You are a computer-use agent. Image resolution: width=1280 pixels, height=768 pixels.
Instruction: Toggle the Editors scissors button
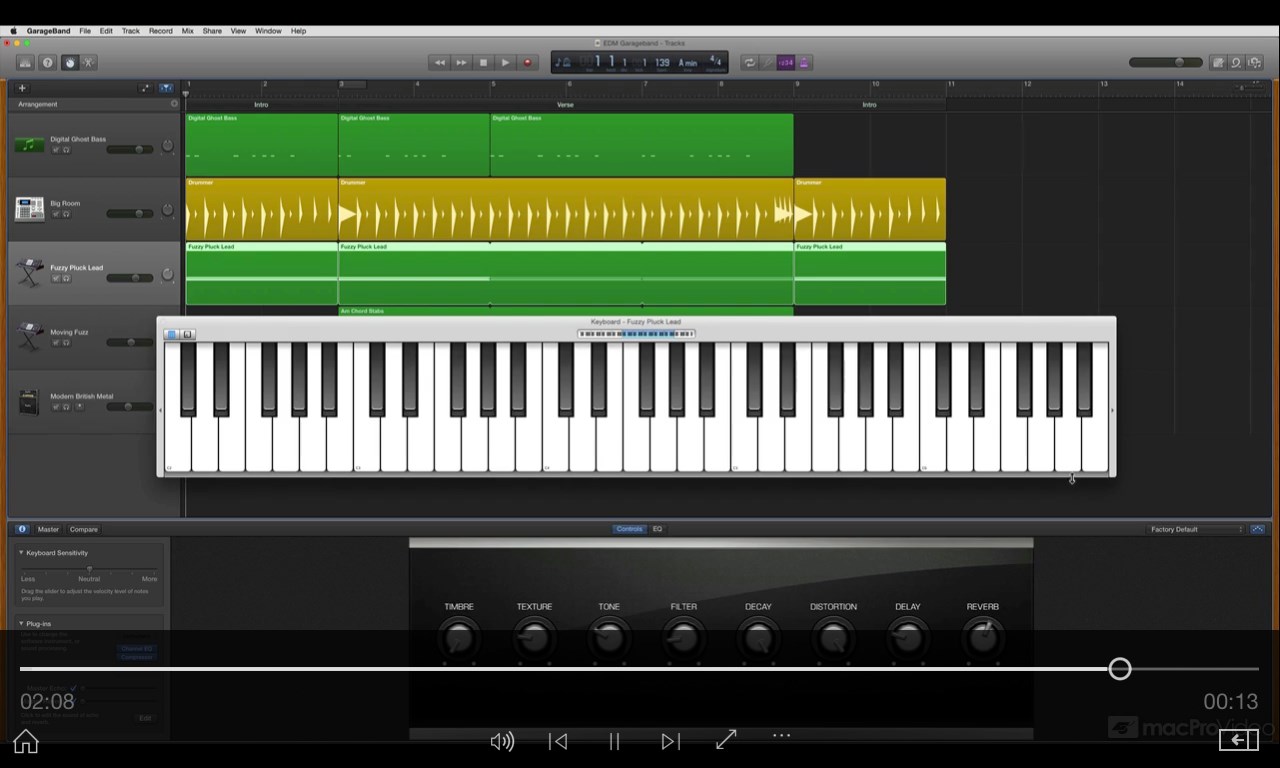[88, 63]
